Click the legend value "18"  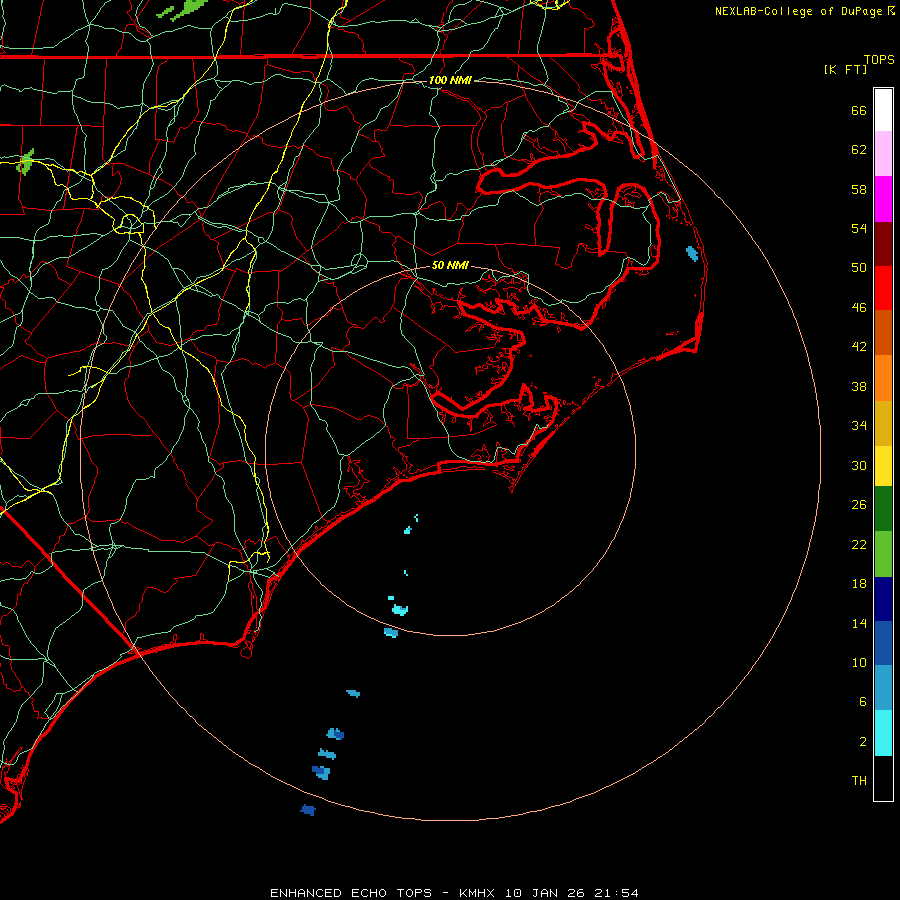pos(859,584)
